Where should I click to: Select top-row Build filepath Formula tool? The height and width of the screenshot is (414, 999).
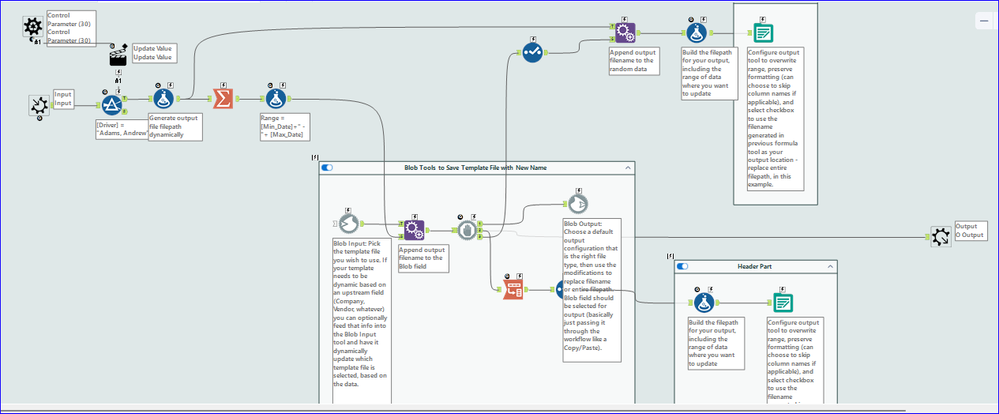[x=696, y=32]
